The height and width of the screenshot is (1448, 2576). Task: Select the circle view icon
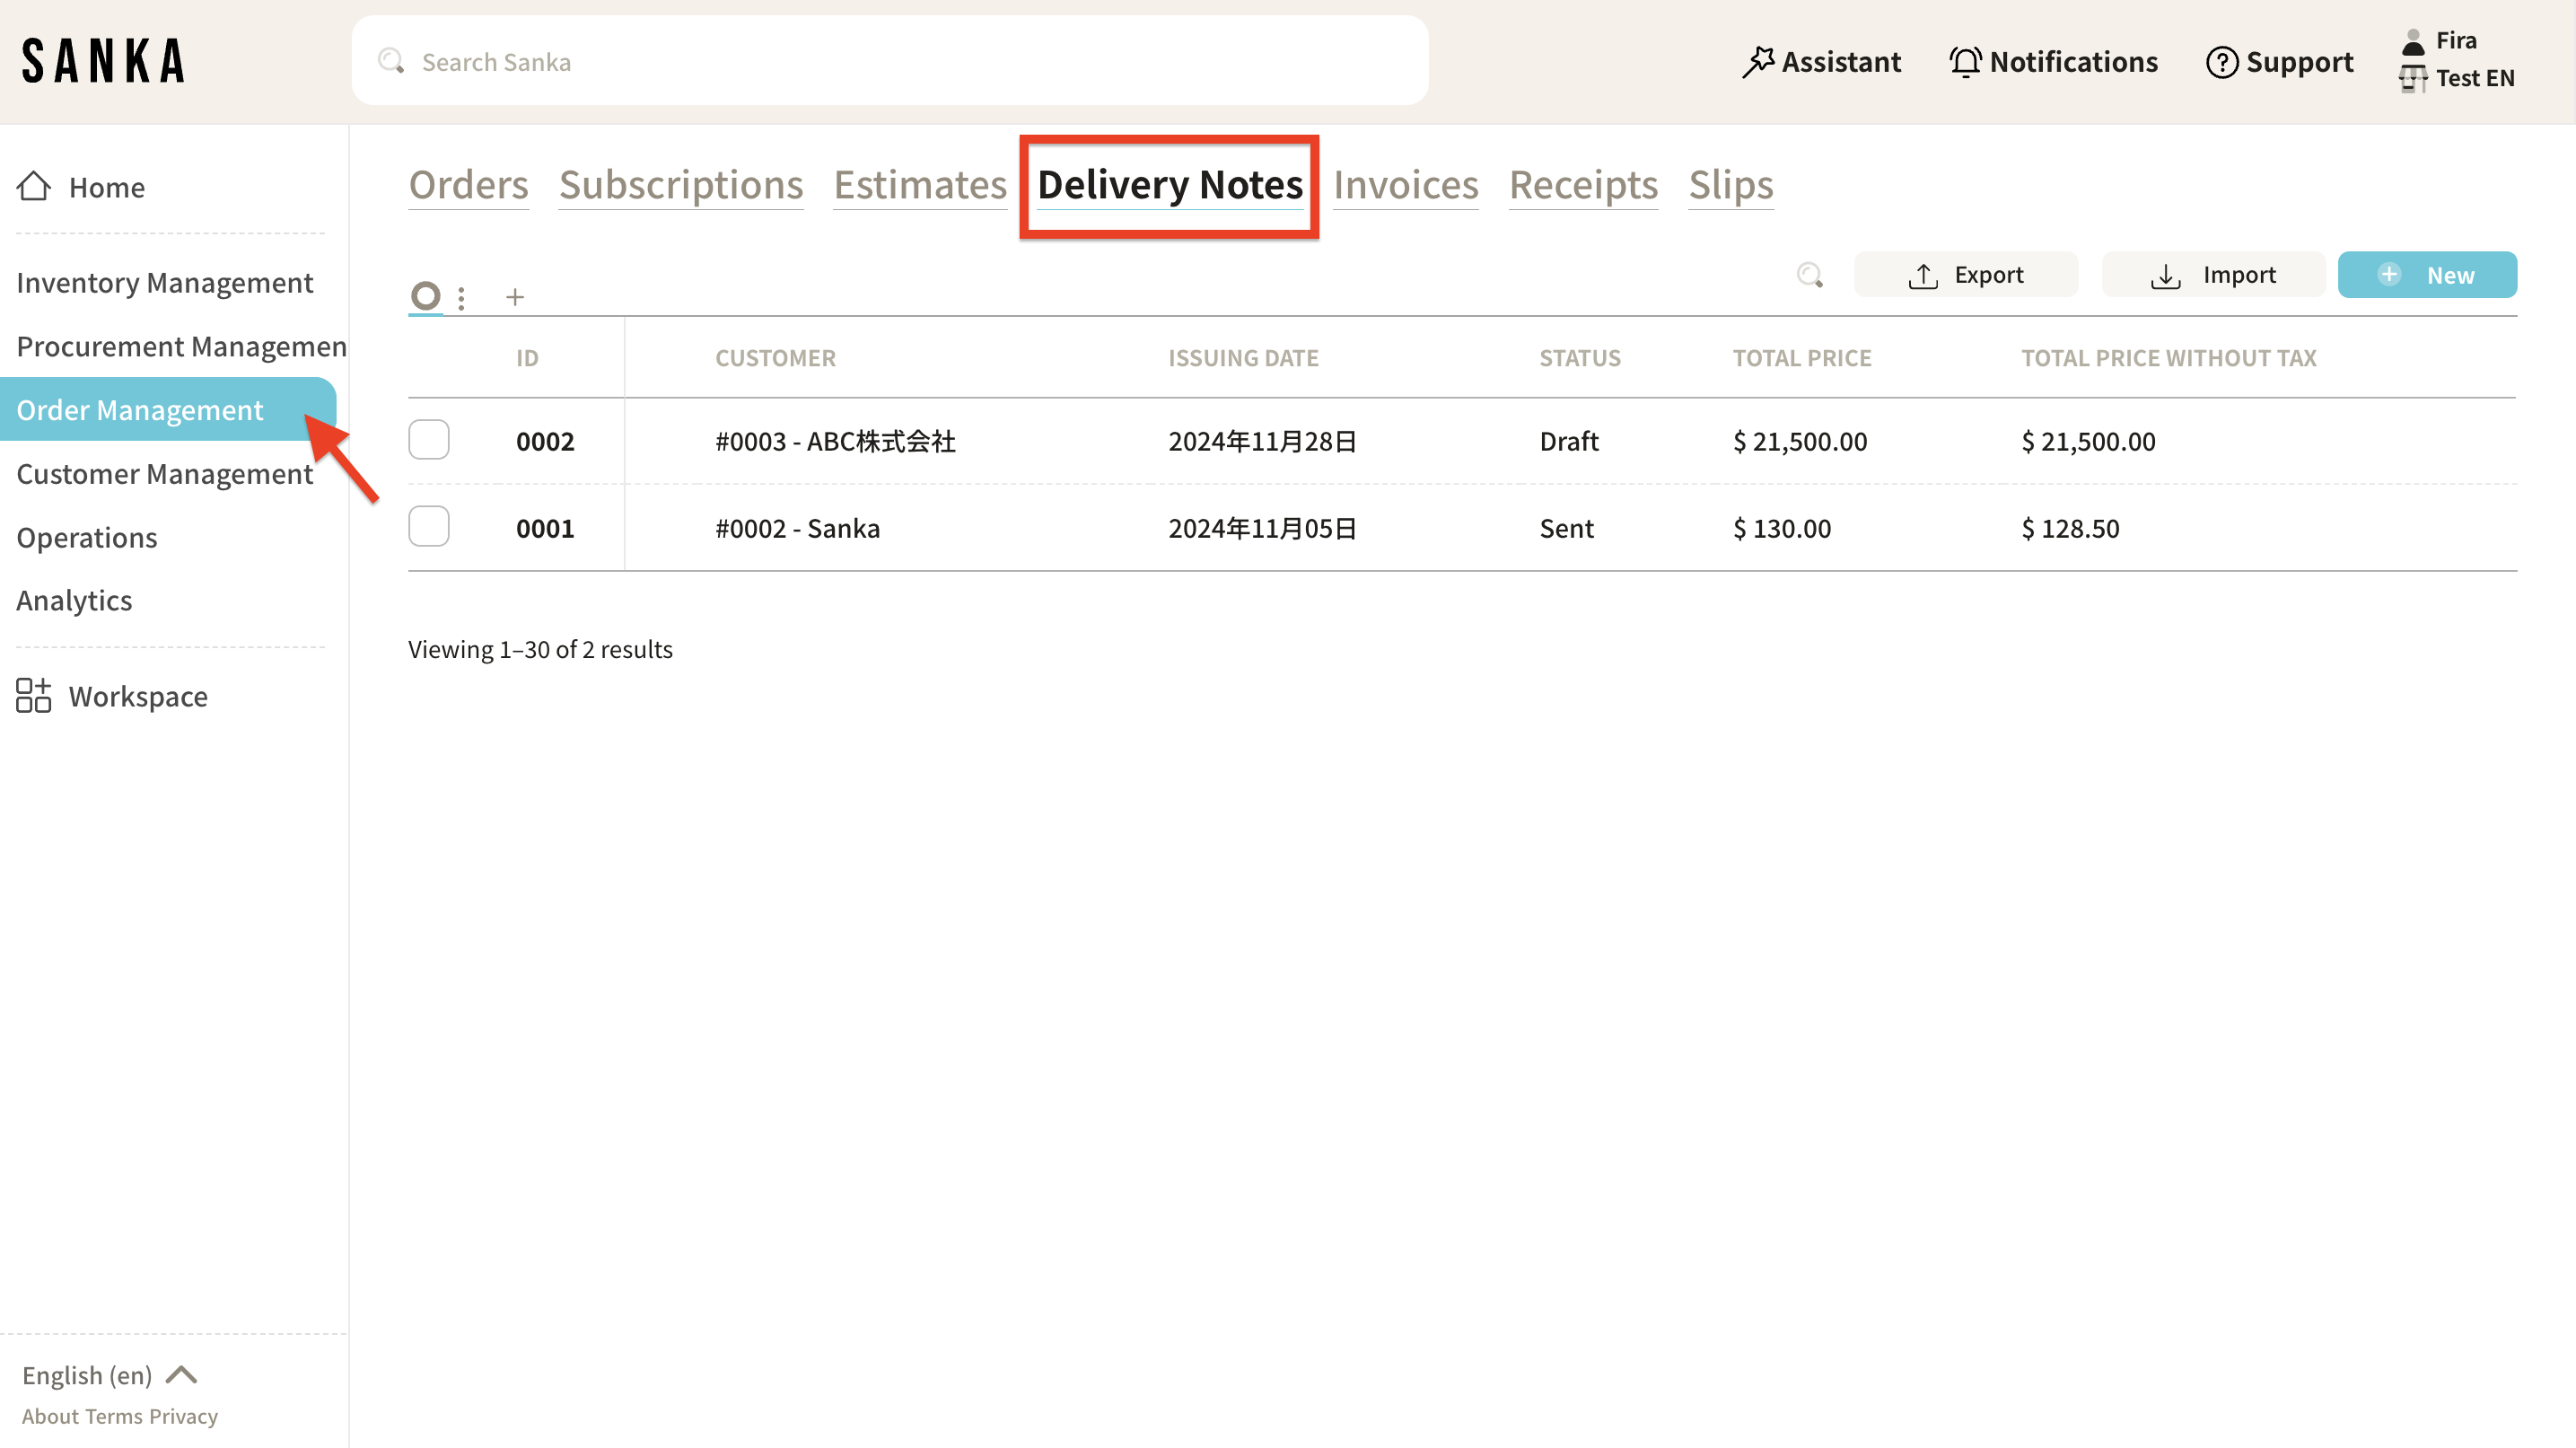point(426,296)
